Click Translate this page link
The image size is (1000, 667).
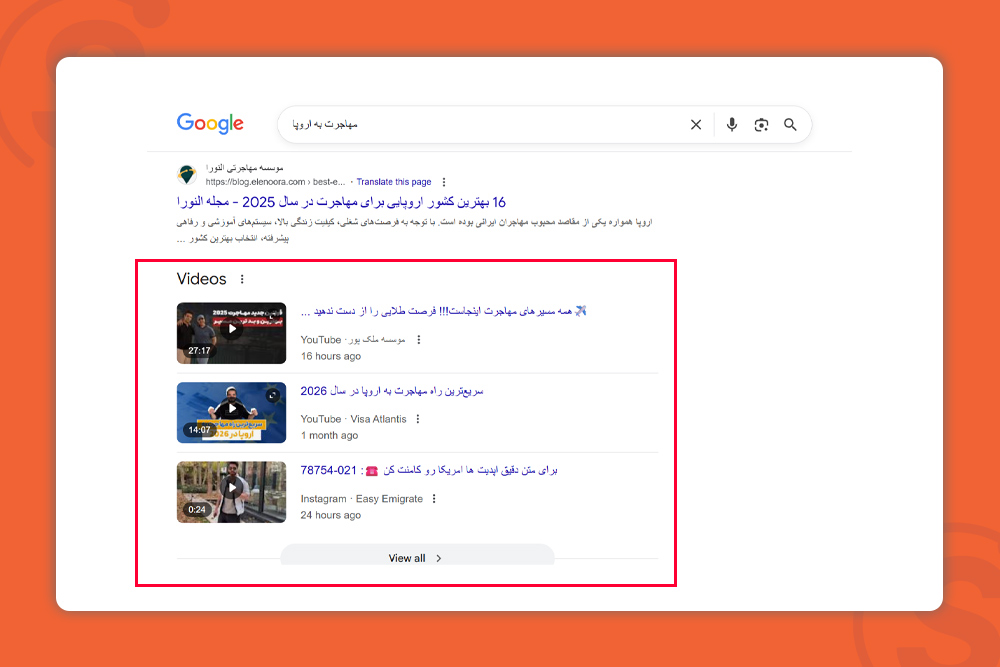tap(394, 181)
